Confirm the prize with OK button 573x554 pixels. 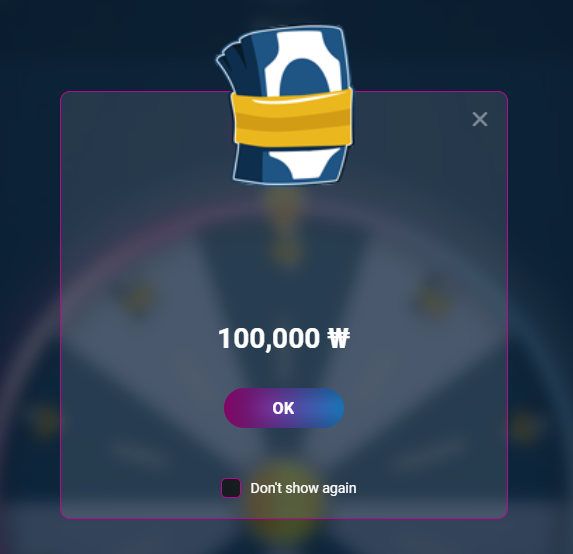click(x=284, y=408)
